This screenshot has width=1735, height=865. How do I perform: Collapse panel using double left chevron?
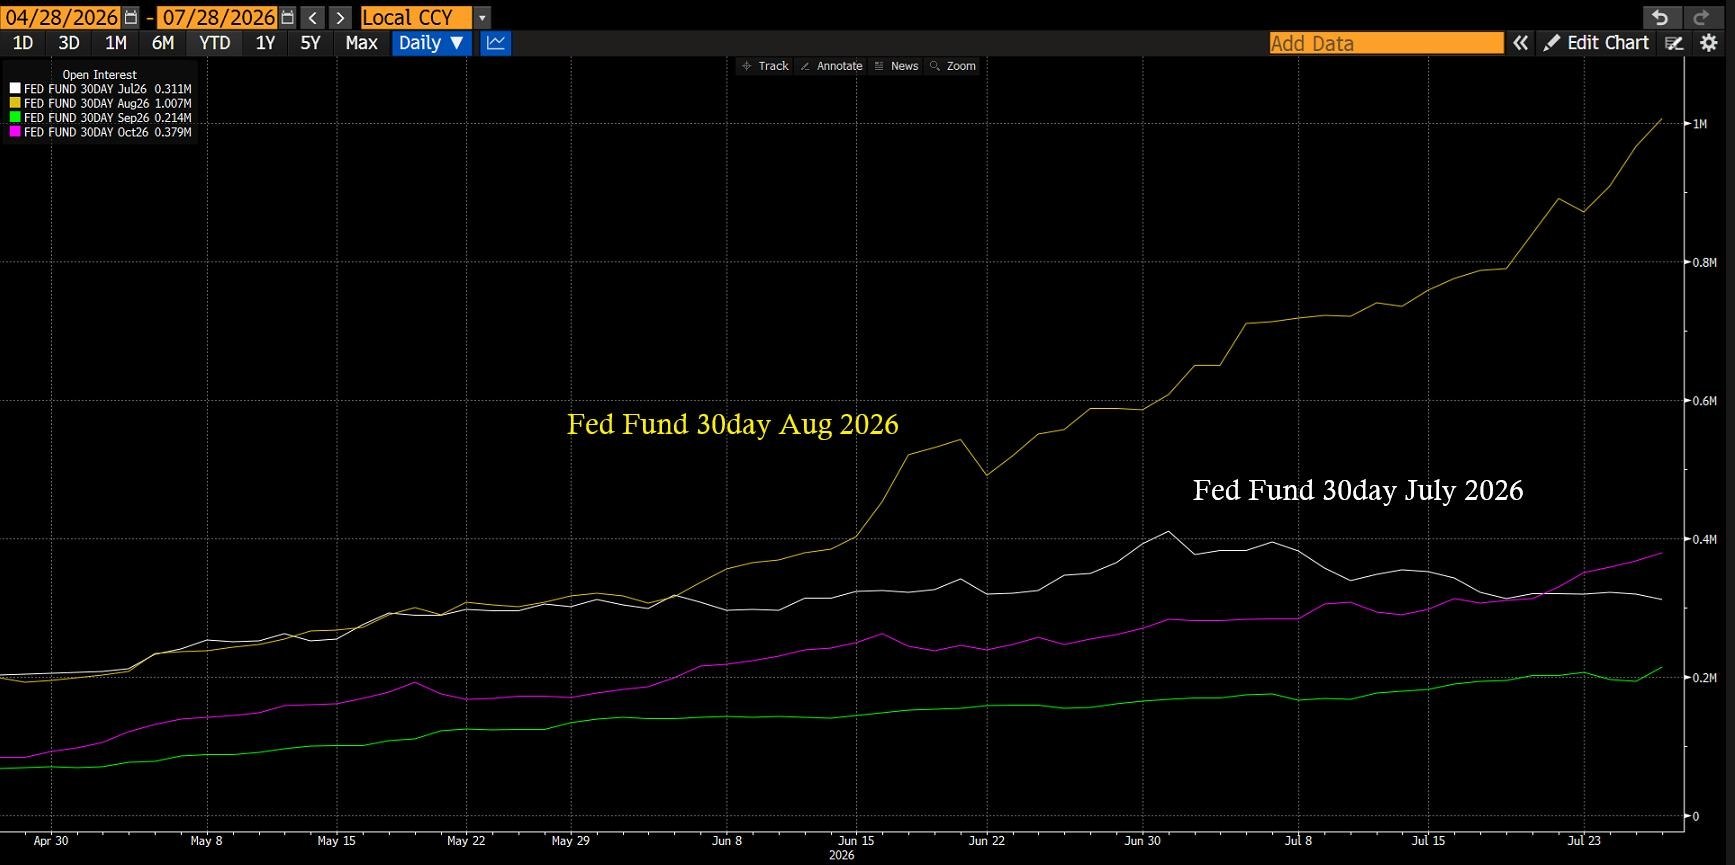point(1520,43)
